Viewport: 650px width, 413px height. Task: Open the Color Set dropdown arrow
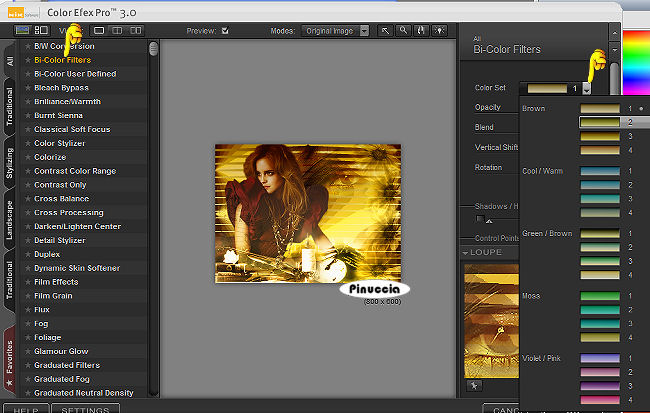(586, 88)
